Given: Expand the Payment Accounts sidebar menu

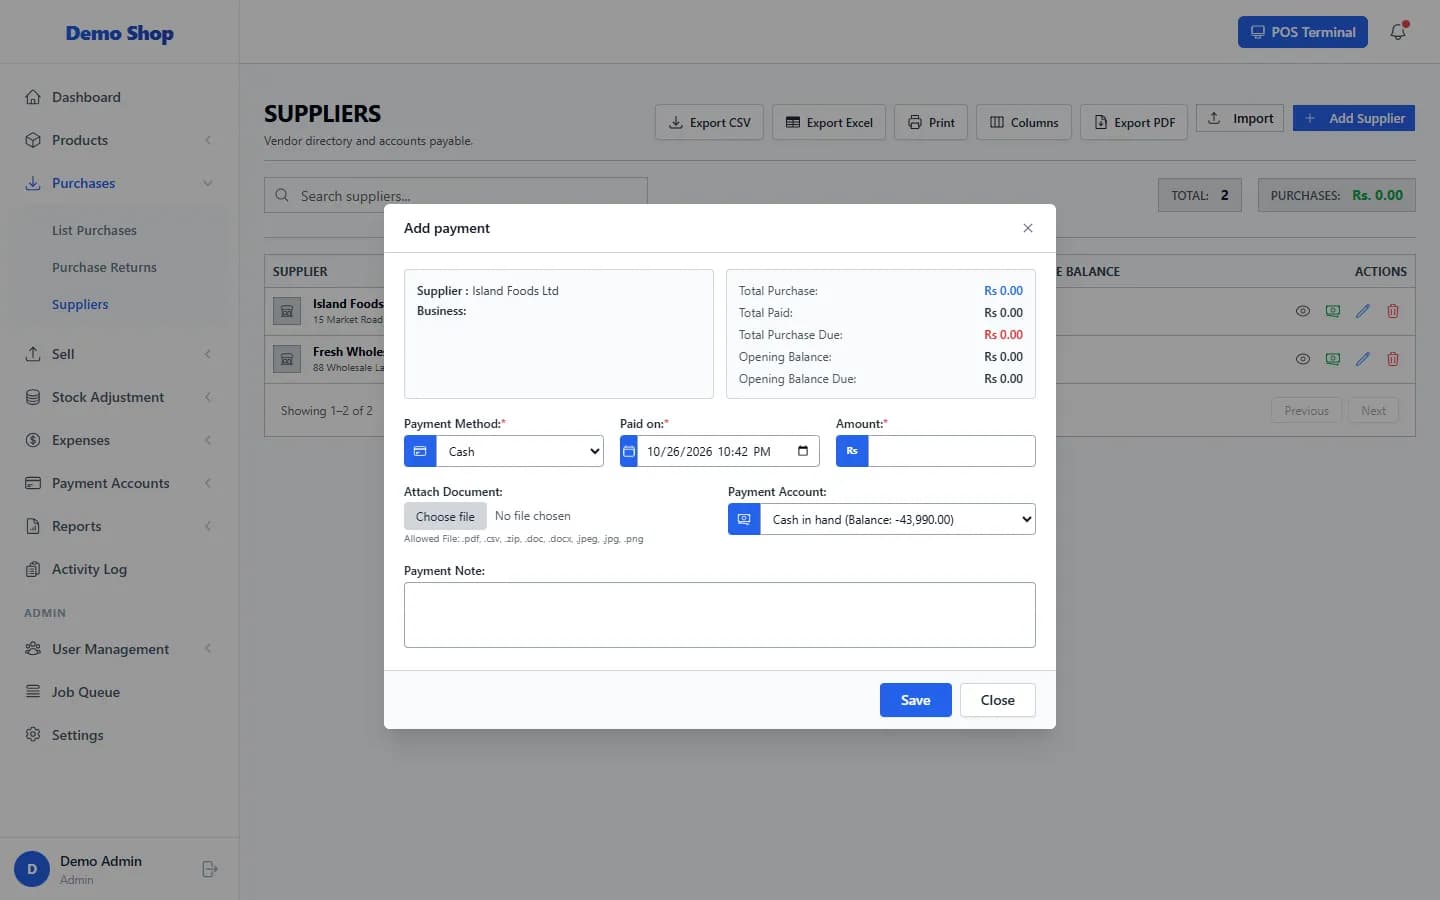Looking at the screenshot, I should (119, 483).
